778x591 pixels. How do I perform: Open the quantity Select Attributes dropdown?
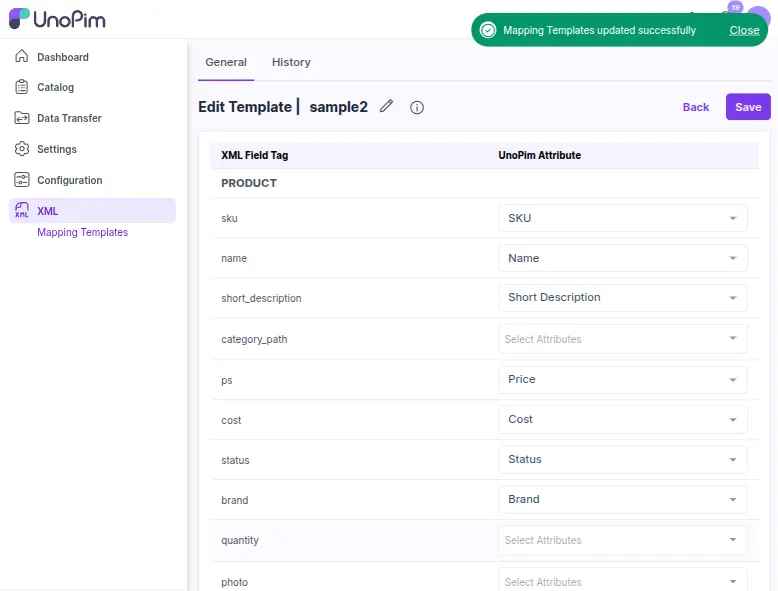[x=622, y=540]
